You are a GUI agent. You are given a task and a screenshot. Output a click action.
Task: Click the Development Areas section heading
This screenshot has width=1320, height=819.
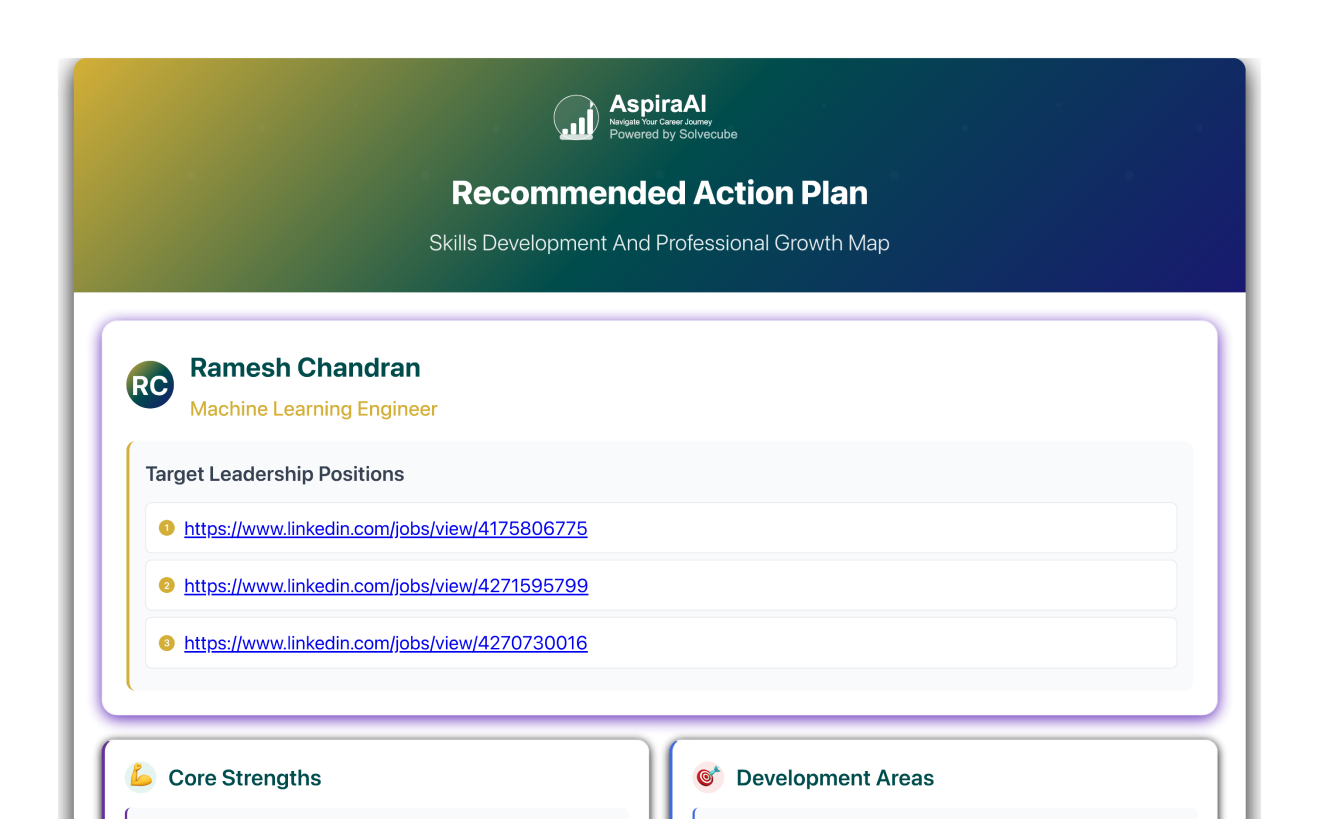[835, 778]
